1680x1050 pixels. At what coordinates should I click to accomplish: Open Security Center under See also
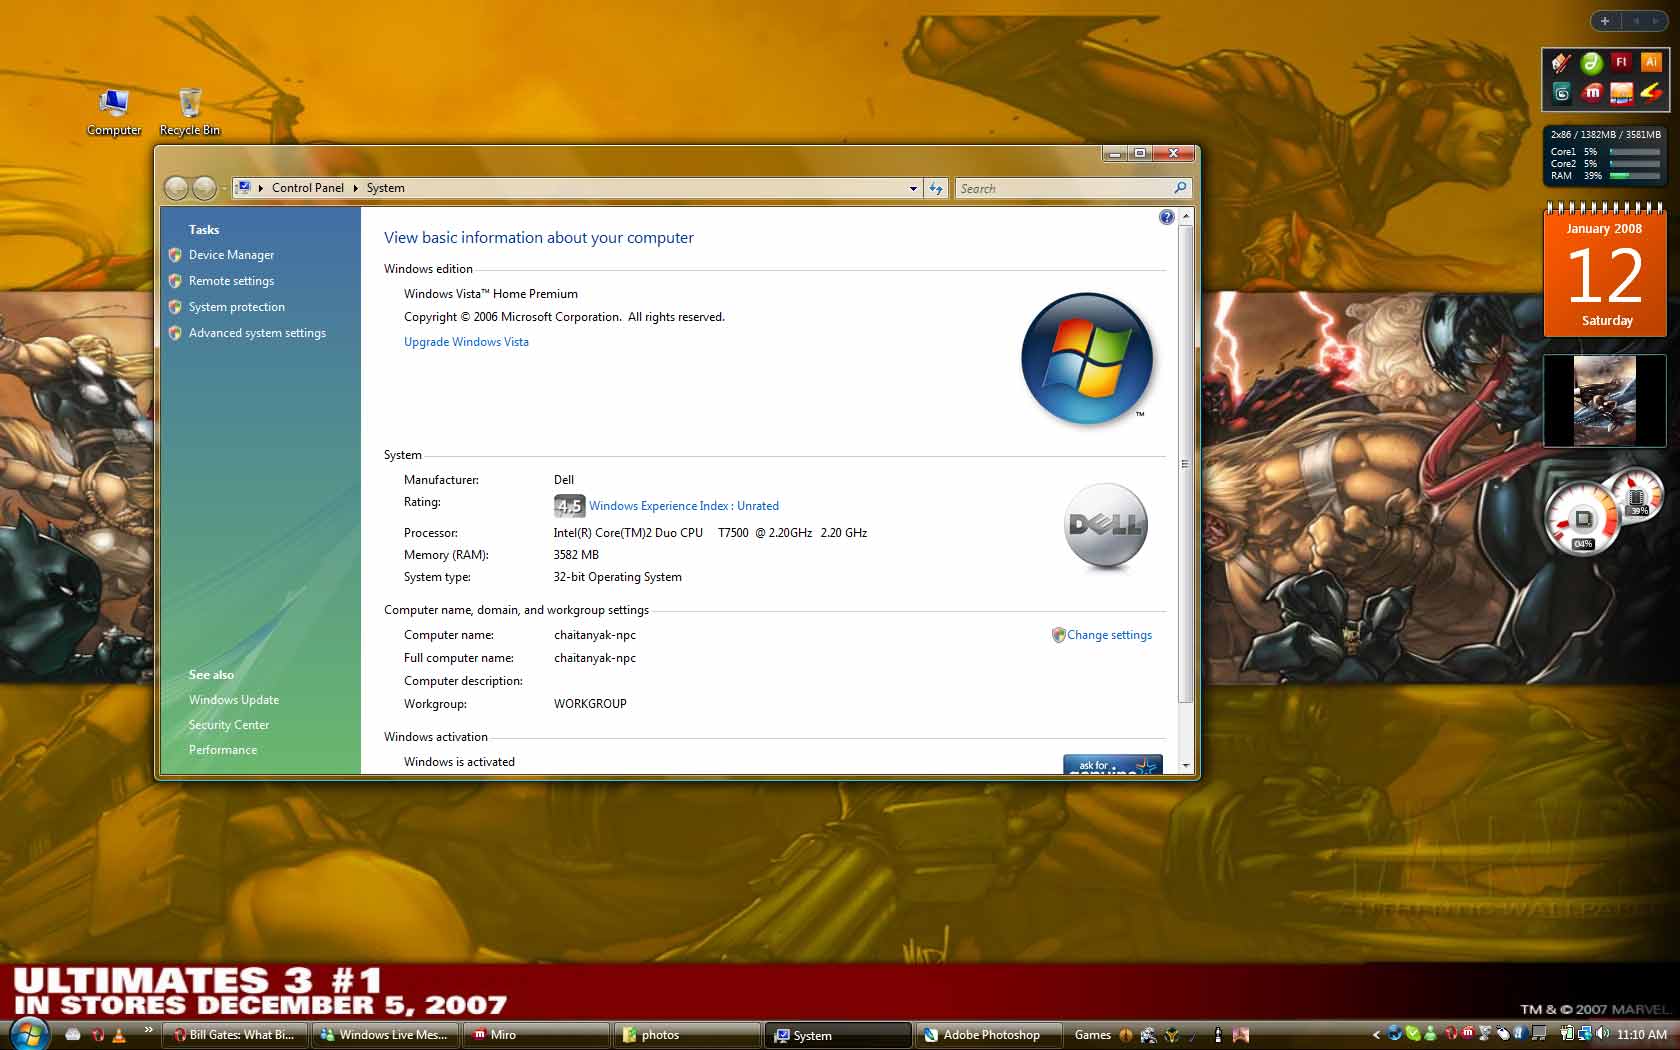[x=229, y=725]
